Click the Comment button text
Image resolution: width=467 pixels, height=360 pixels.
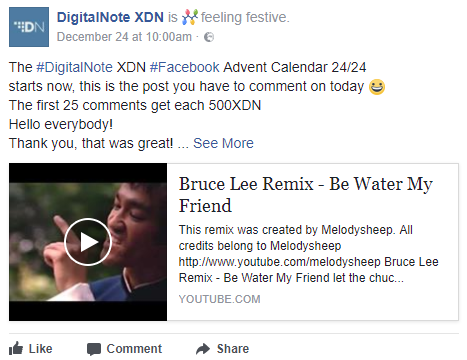(x=134, y=349)
